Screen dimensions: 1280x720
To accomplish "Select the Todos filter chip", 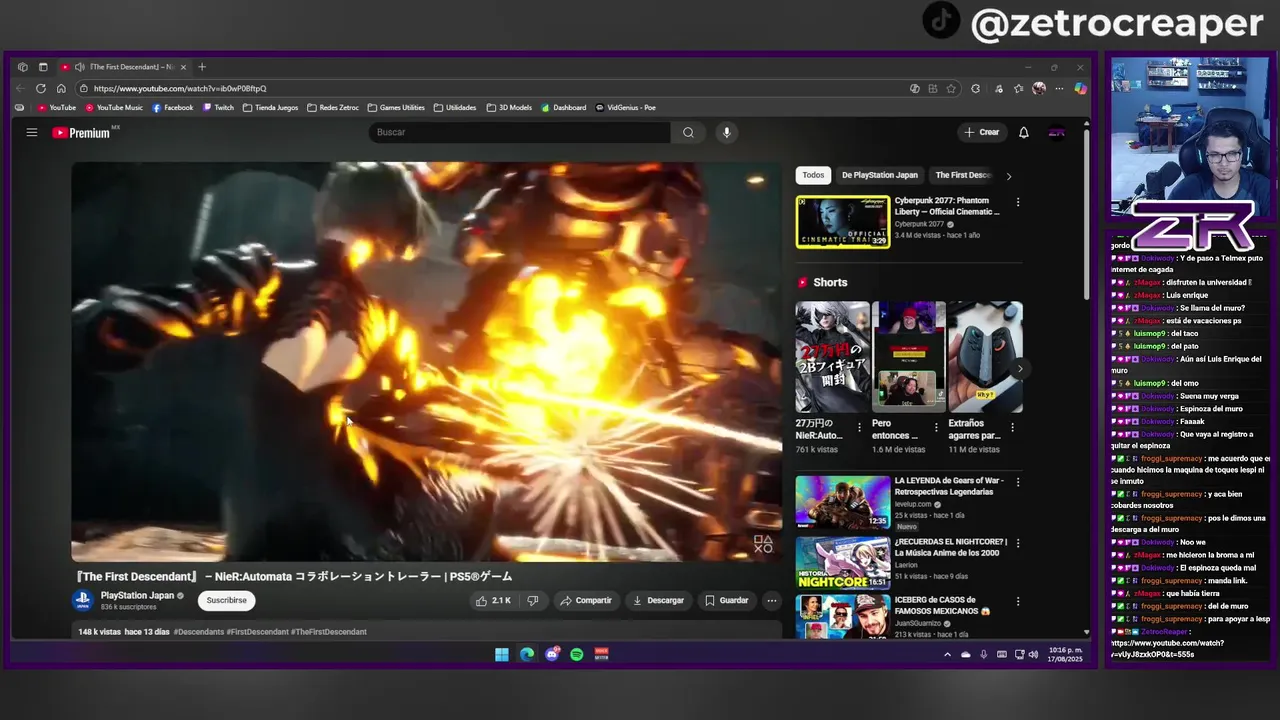I will click(x=813, y=175).
